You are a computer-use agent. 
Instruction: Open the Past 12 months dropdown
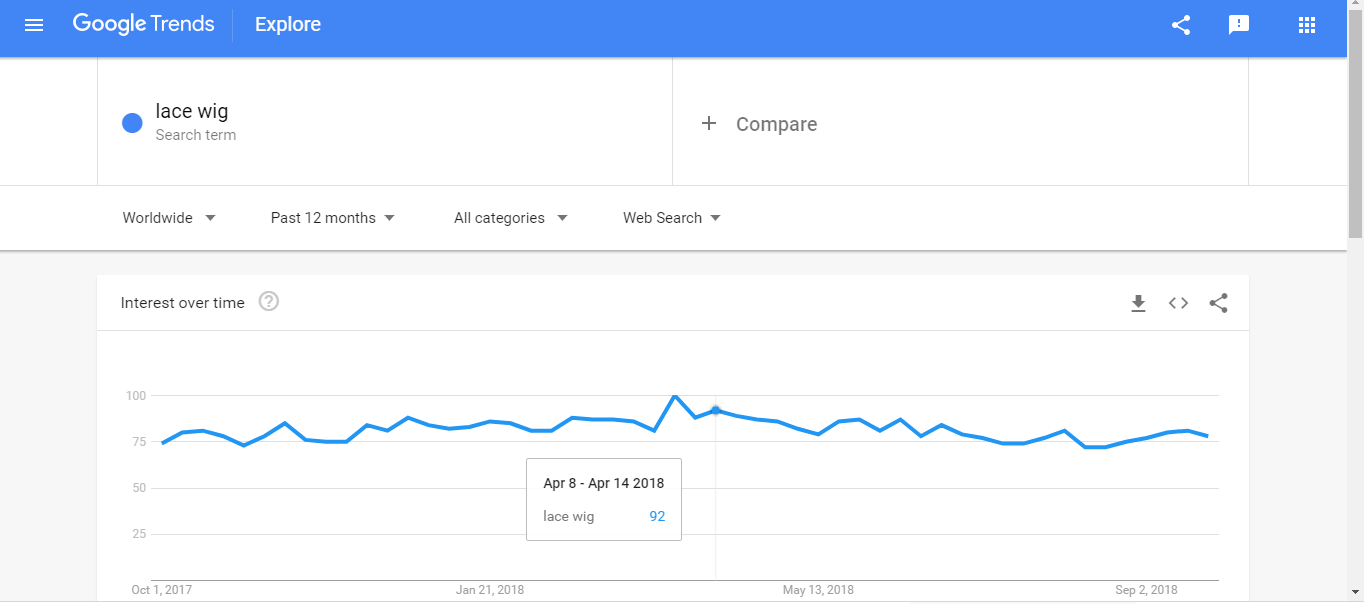[x=332, y=218]
